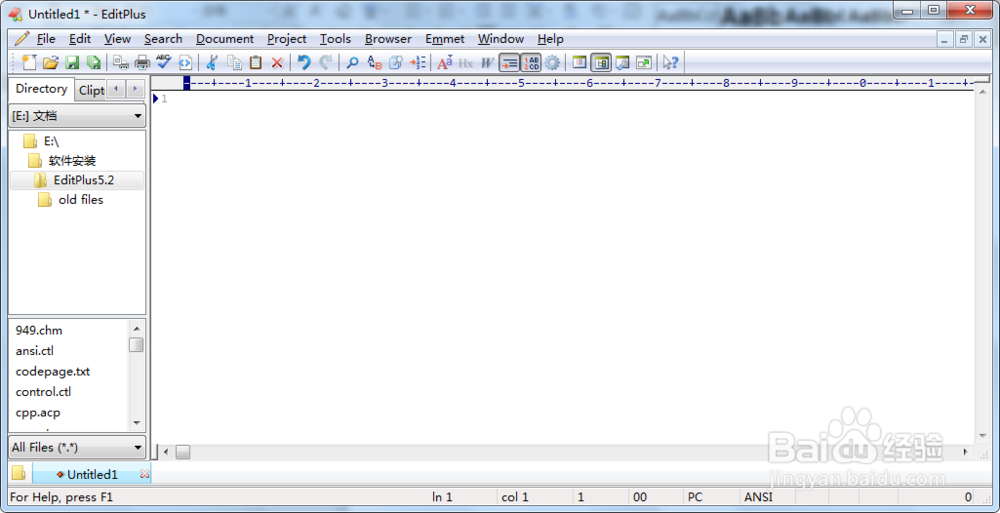Click the side panel tab scroll-left arrow
Image resolution: width=1000 pixels, height=513 pixels.
point(115,89)
